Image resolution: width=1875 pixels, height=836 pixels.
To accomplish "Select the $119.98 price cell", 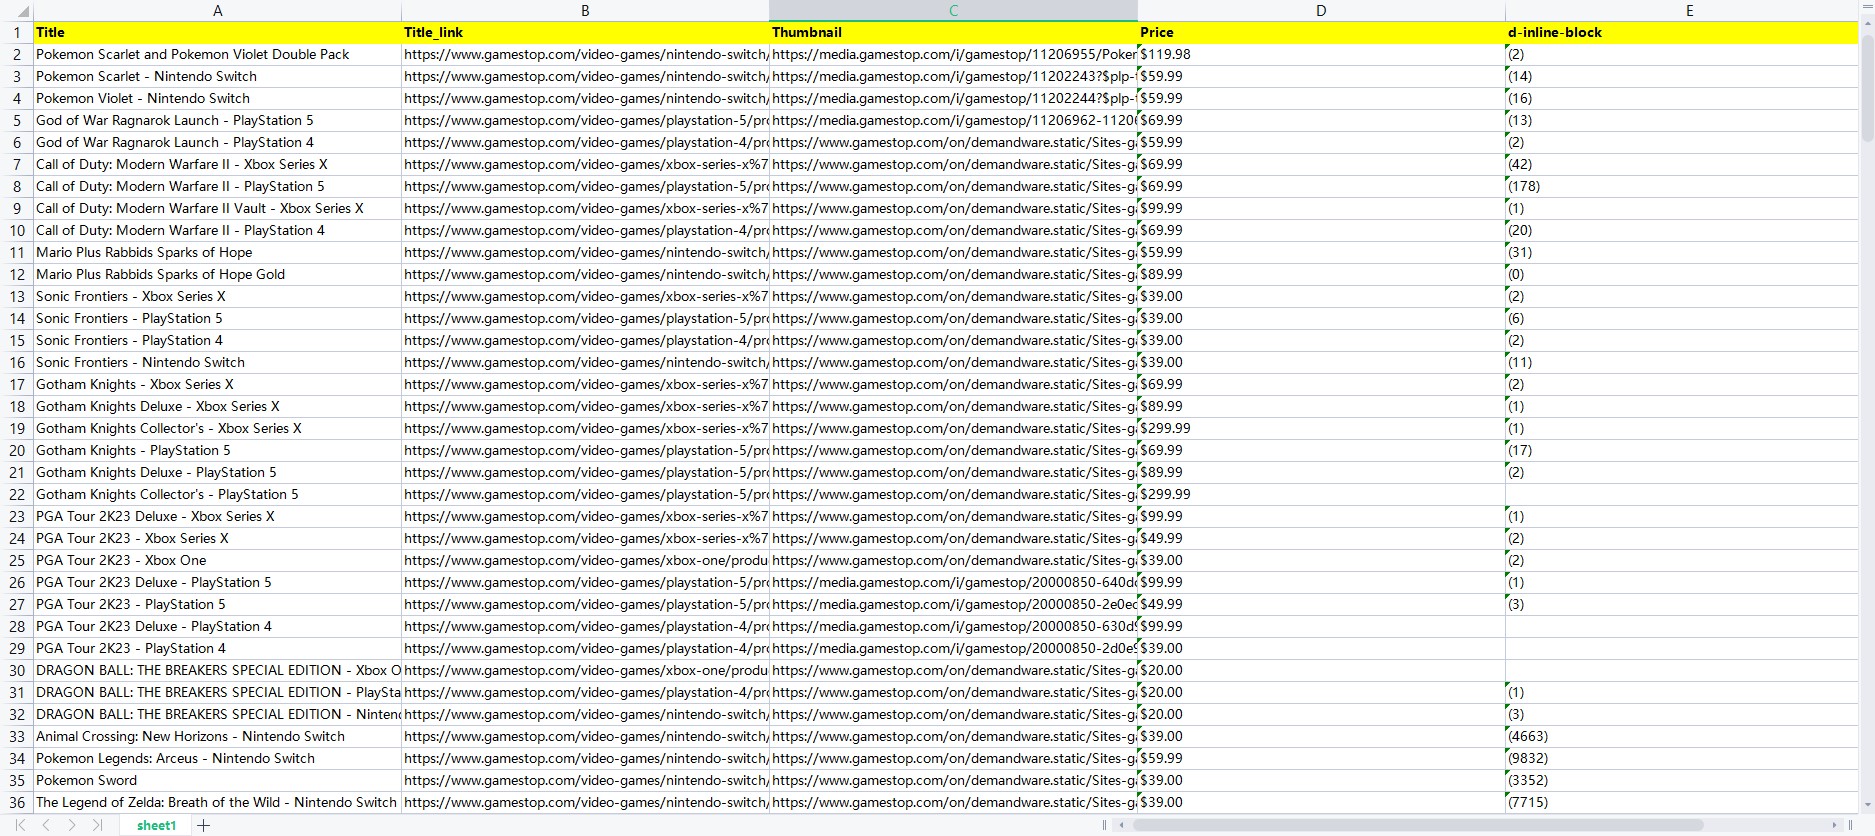I will point(1321,54).
